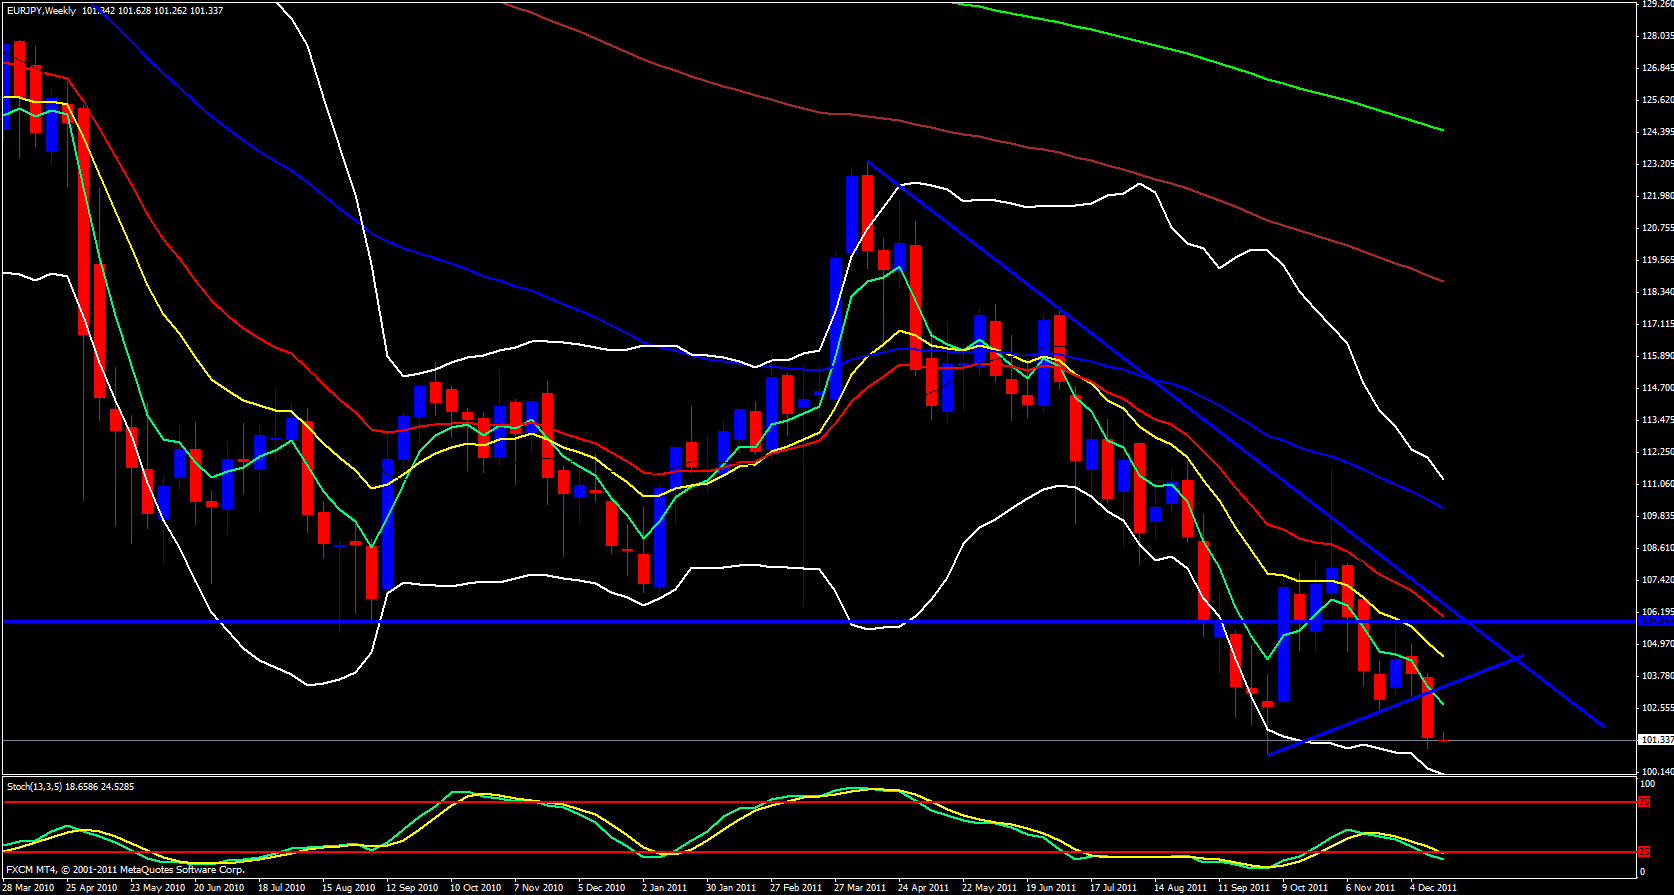Select the 121.980 price axis label

pyautogui.click(x=1657, y=196)
